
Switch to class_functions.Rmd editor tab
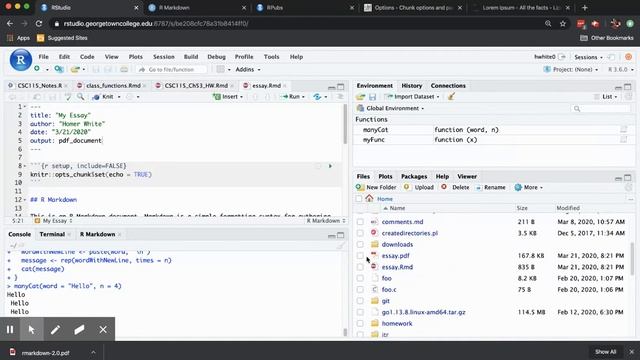click(113, 86)
